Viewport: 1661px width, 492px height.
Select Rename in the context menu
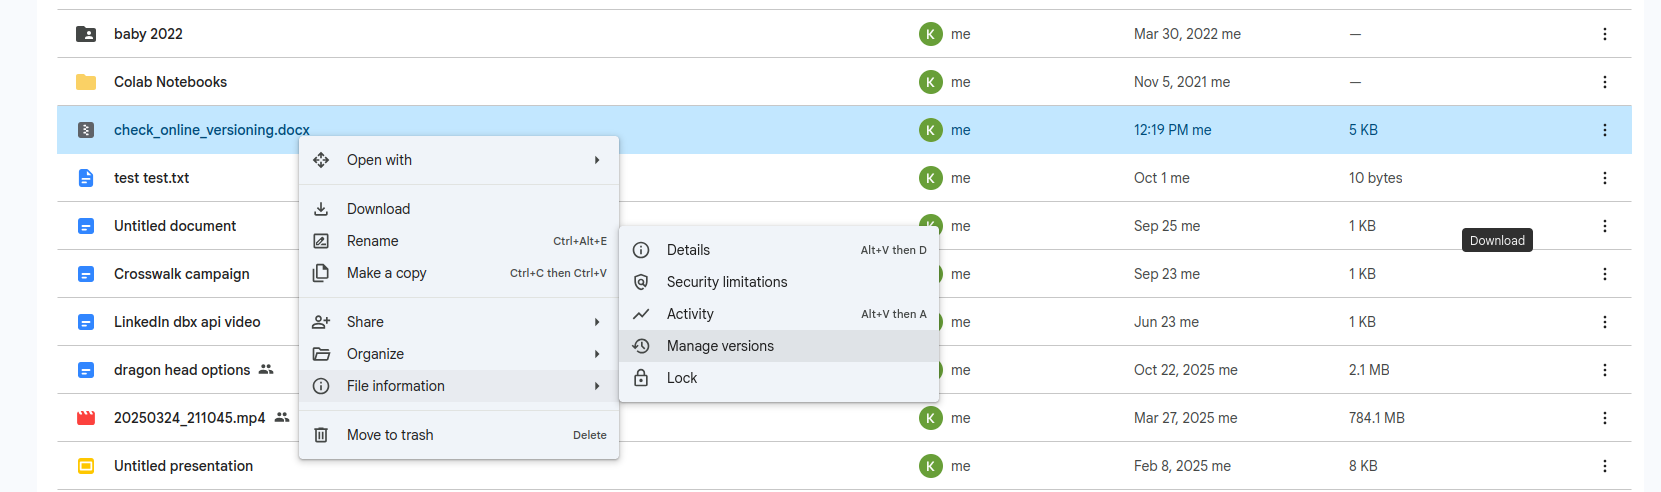[459, 241]
